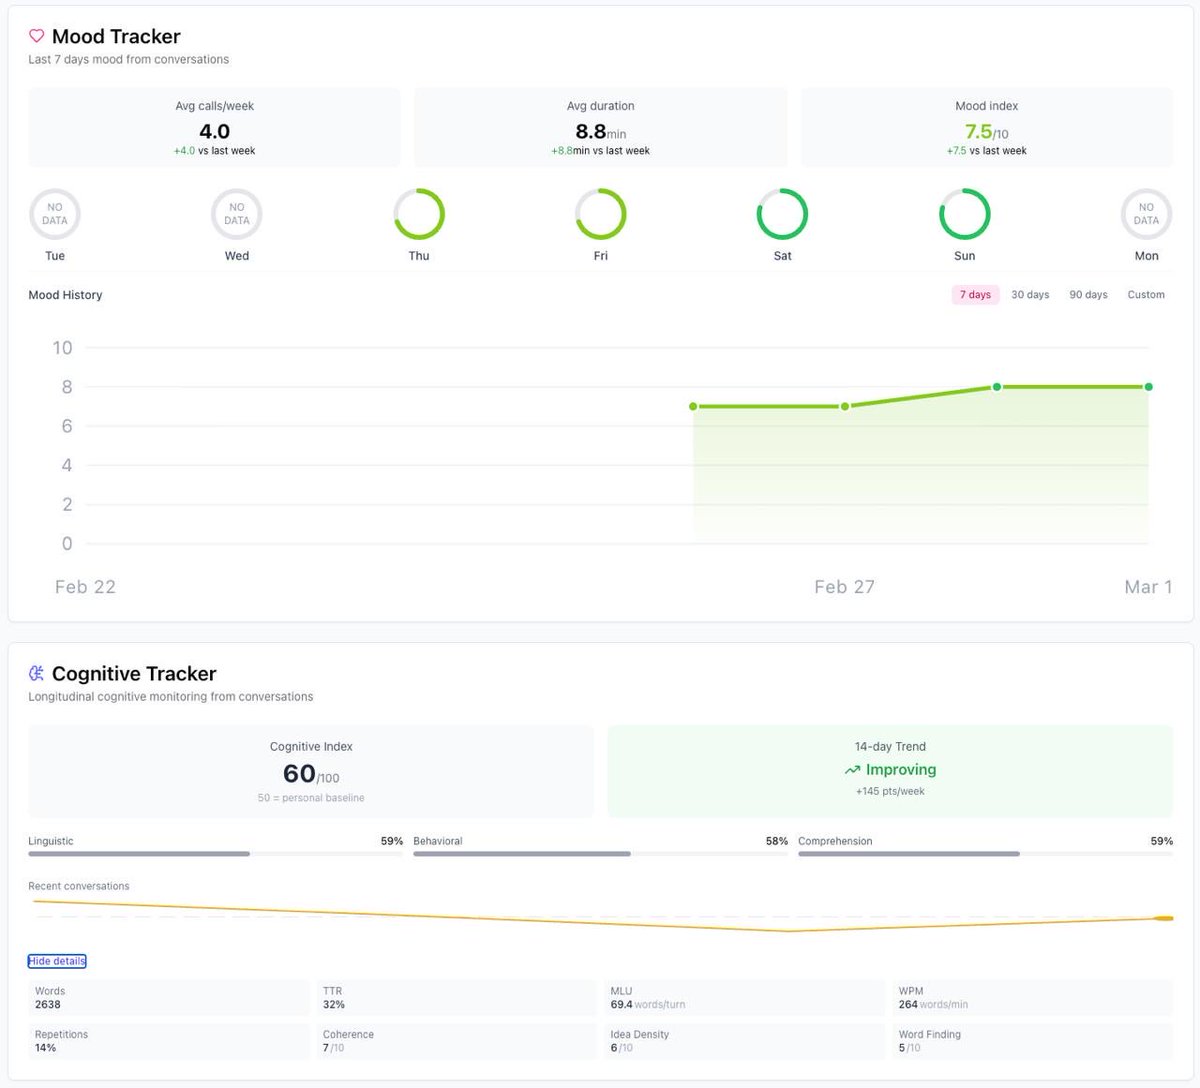Click the +145 pts/week text
The image size is (1200, 1088).
[890, 791]
